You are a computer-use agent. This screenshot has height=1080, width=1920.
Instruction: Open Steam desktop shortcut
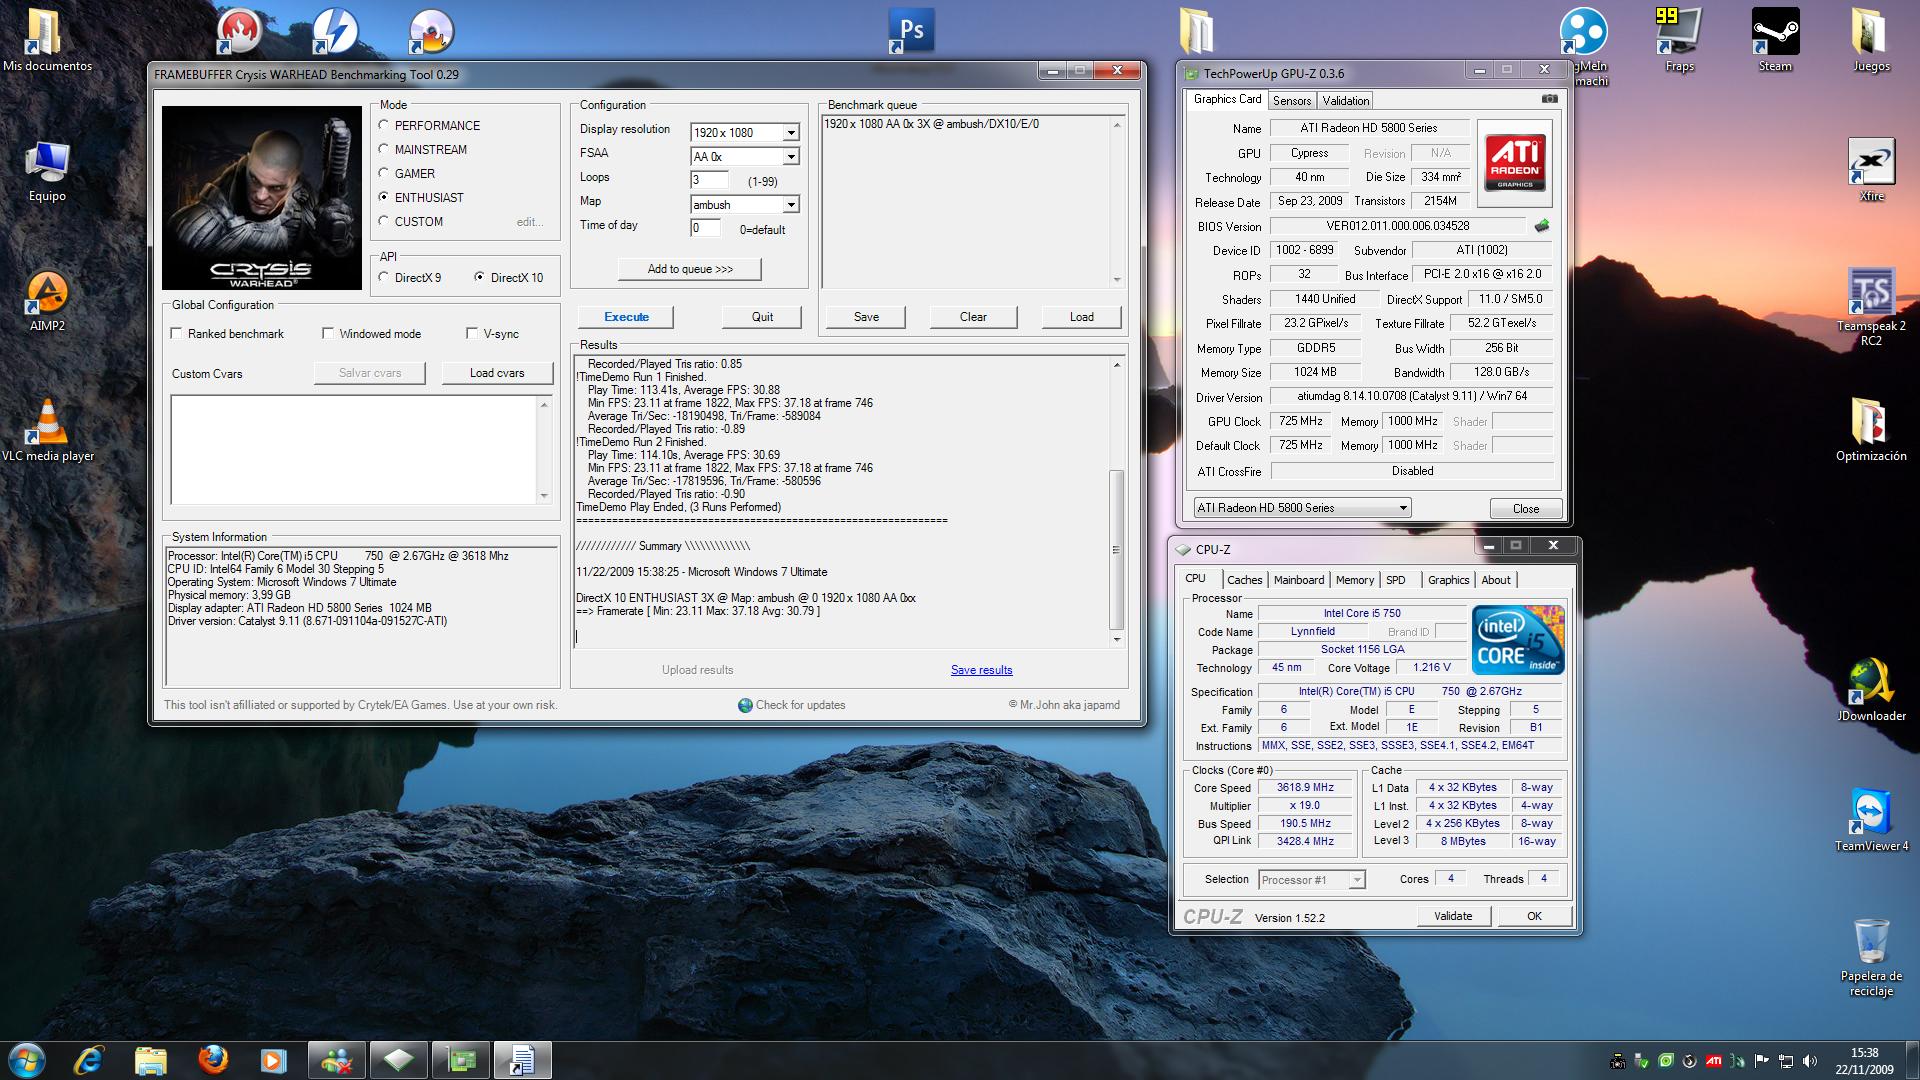(x=1775, y=41)
